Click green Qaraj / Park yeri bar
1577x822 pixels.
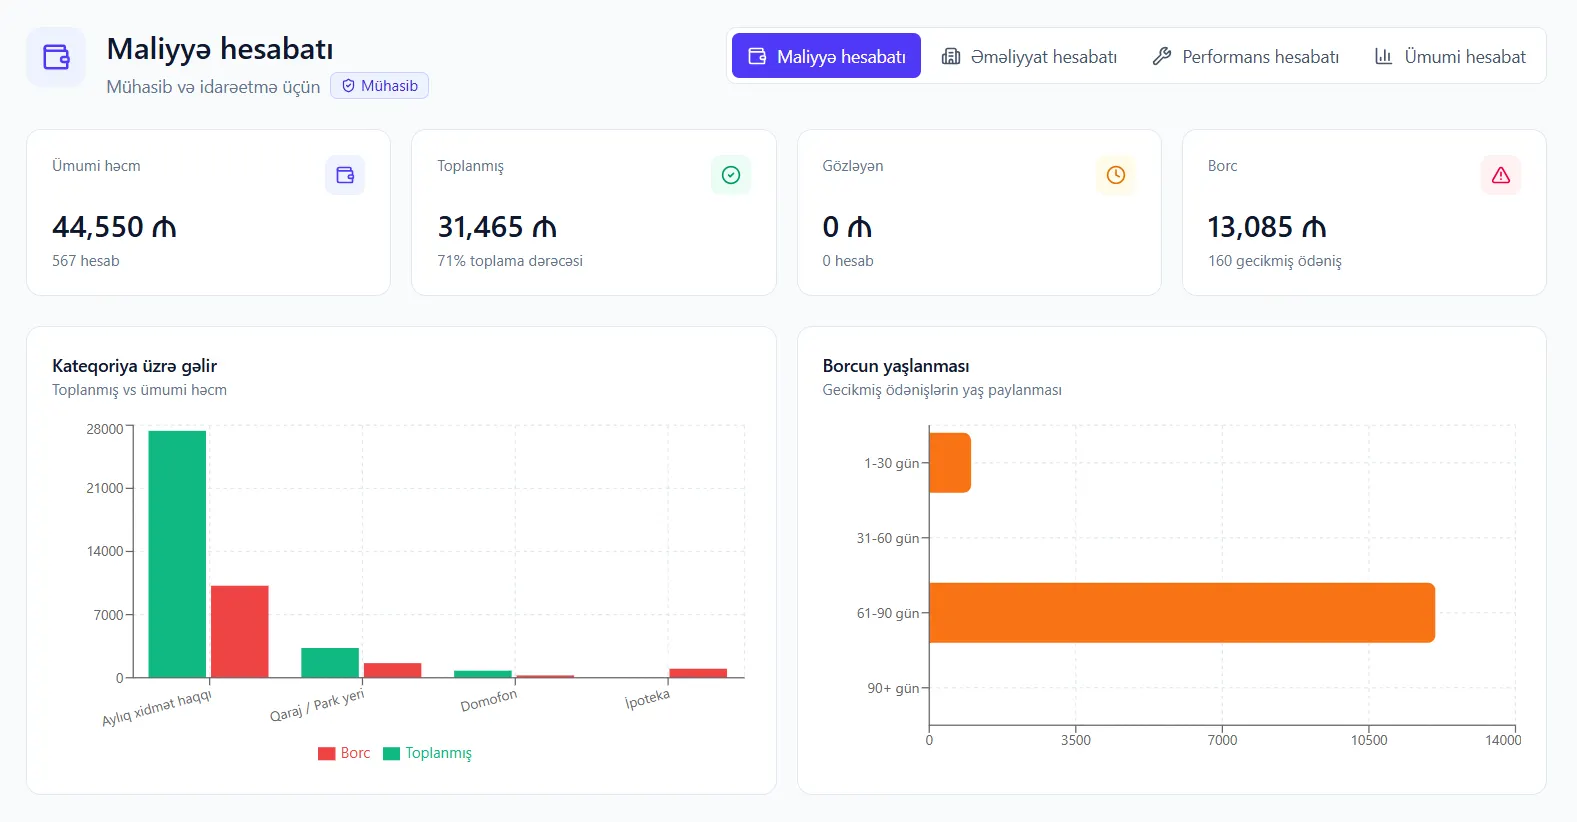pos(330,662)
